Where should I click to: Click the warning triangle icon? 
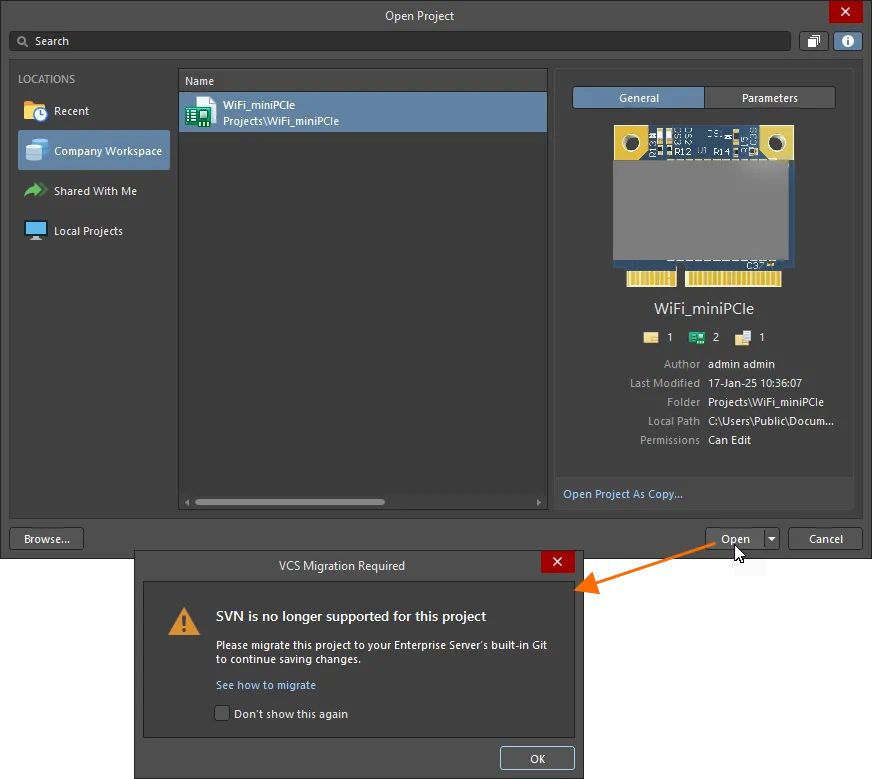click(184, 622)
